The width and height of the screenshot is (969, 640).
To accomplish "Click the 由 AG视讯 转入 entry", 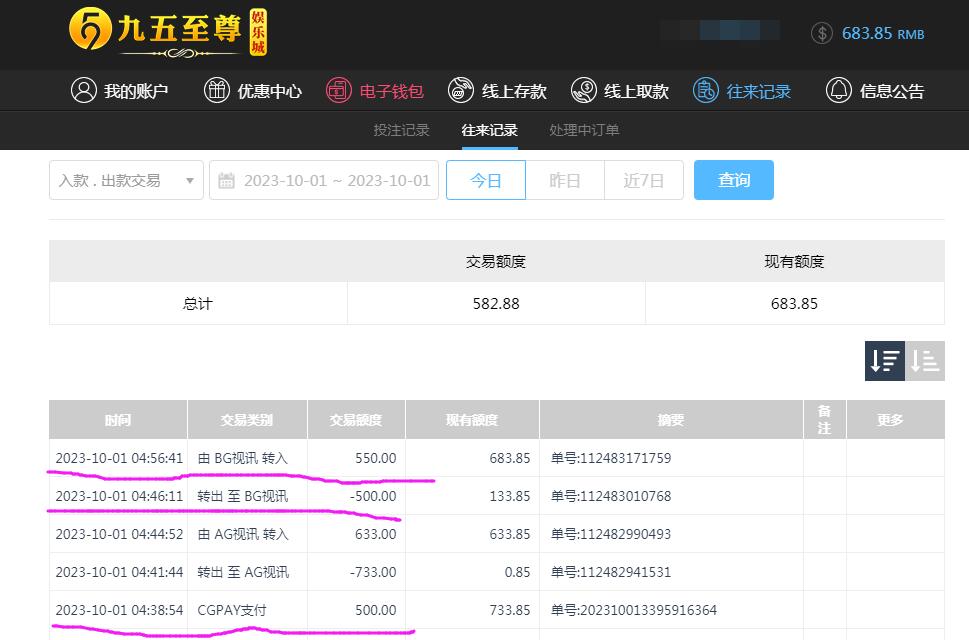I will tap(243, 534).
